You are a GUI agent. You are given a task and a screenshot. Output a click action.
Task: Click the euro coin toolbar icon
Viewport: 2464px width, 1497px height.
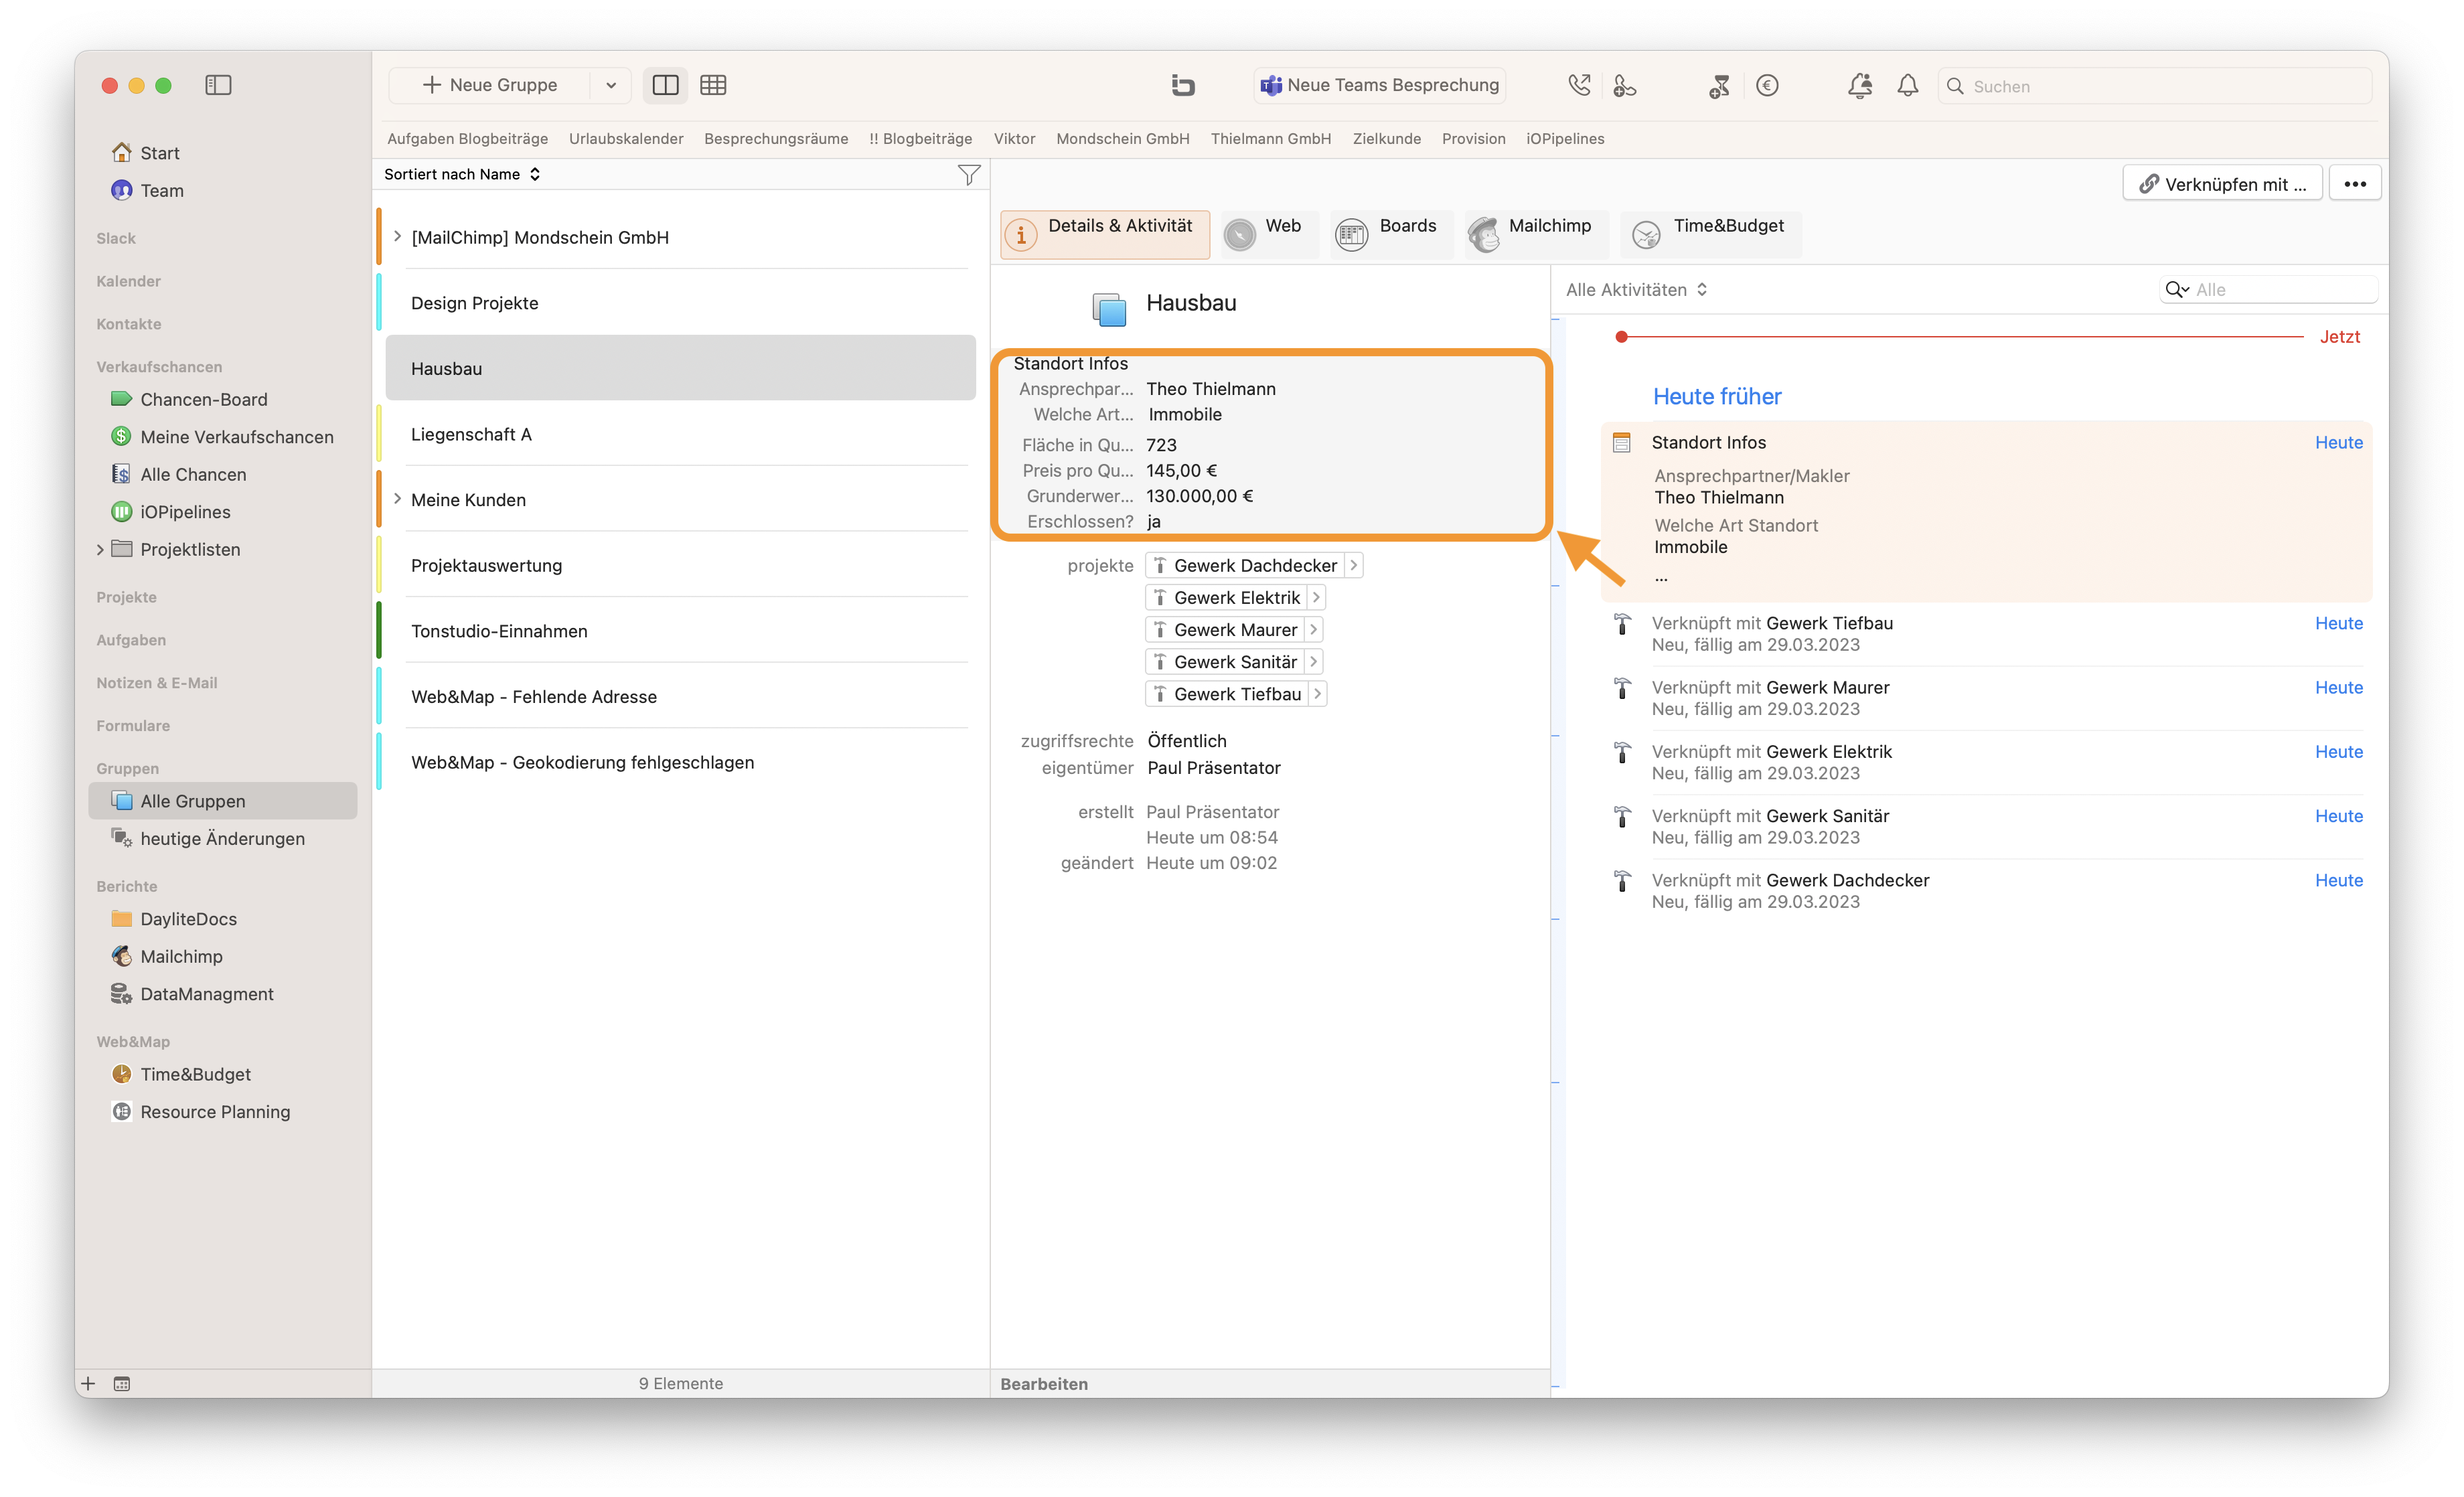1767,85
